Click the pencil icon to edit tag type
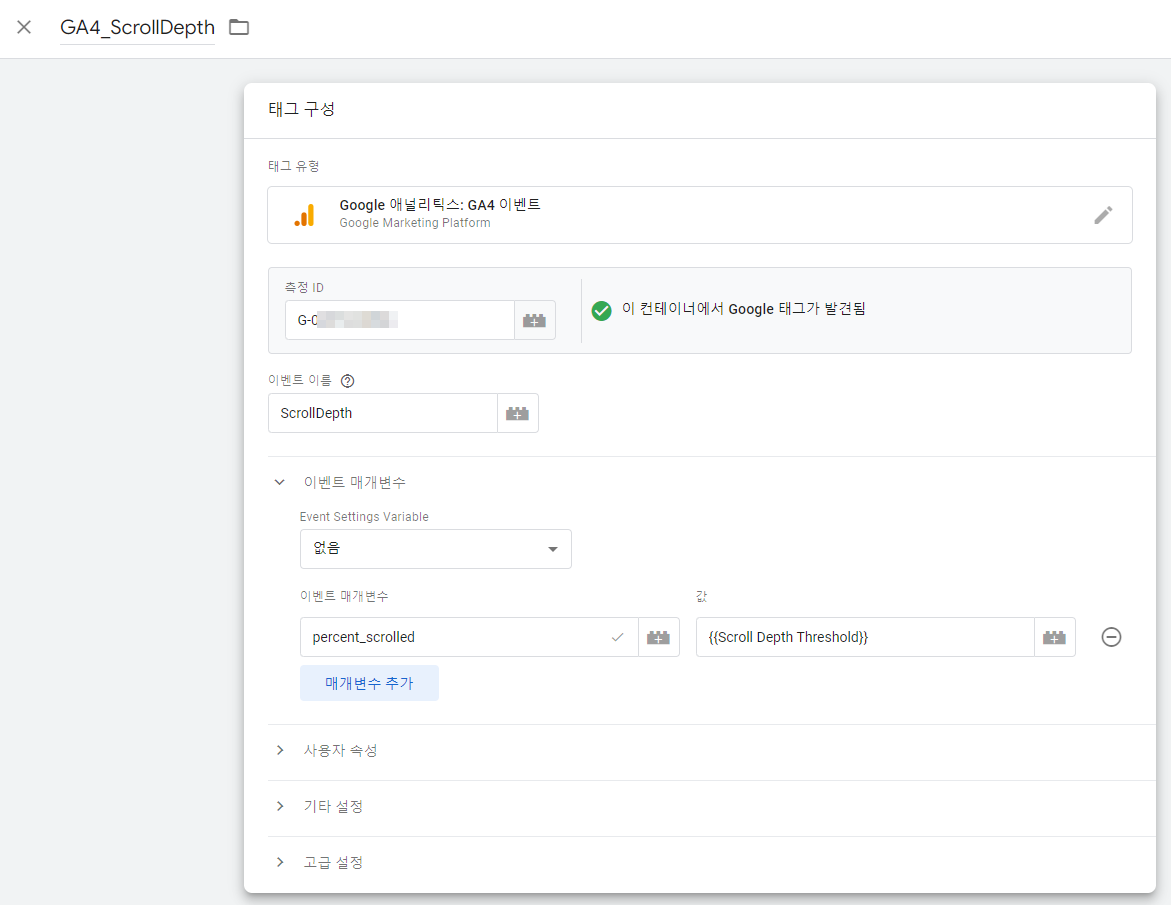The width and height of the screenshot is (1171, 905). click(x=1103, y=215)
